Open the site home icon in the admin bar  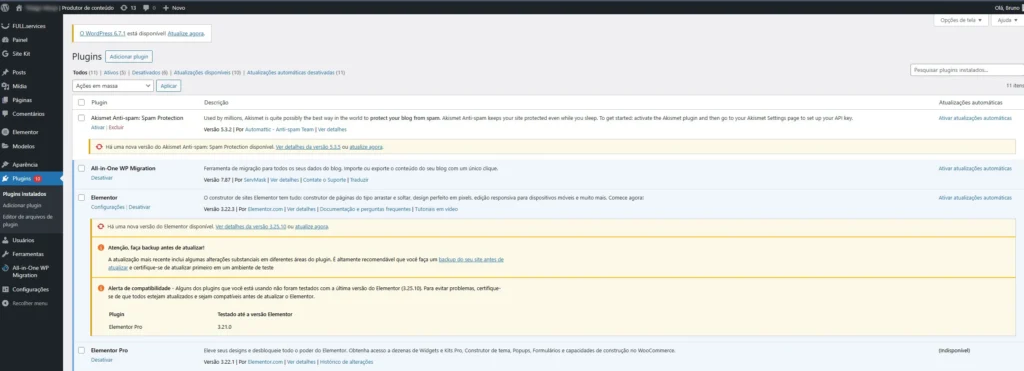tap(18, 7)
